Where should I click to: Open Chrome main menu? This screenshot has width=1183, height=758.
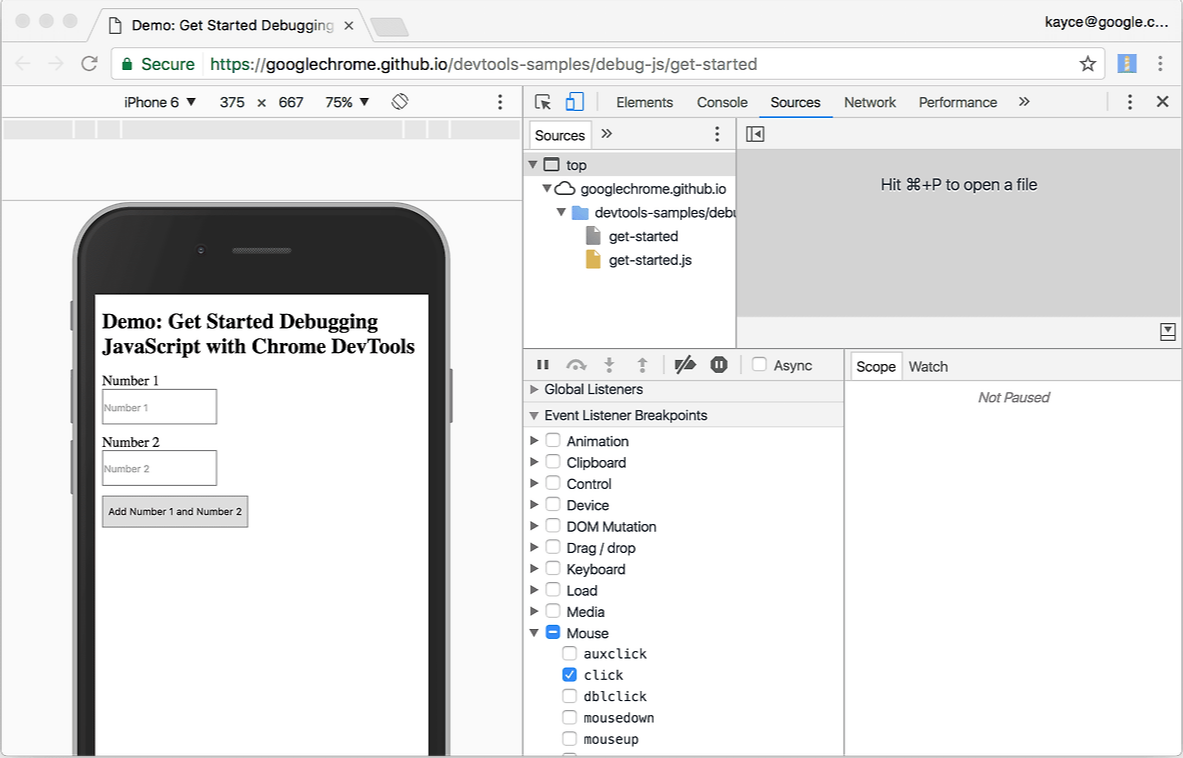[1160, 64]
